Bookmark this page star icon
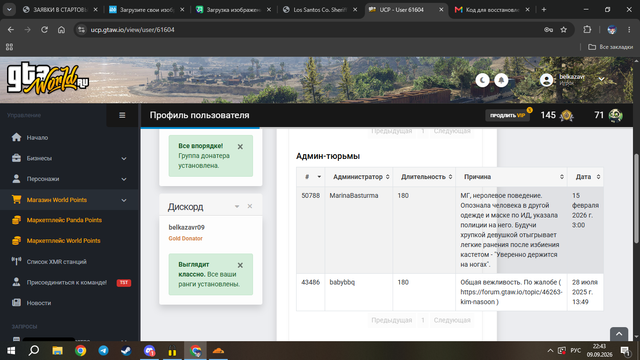640x360 pixels. click(x=564, y=29)
